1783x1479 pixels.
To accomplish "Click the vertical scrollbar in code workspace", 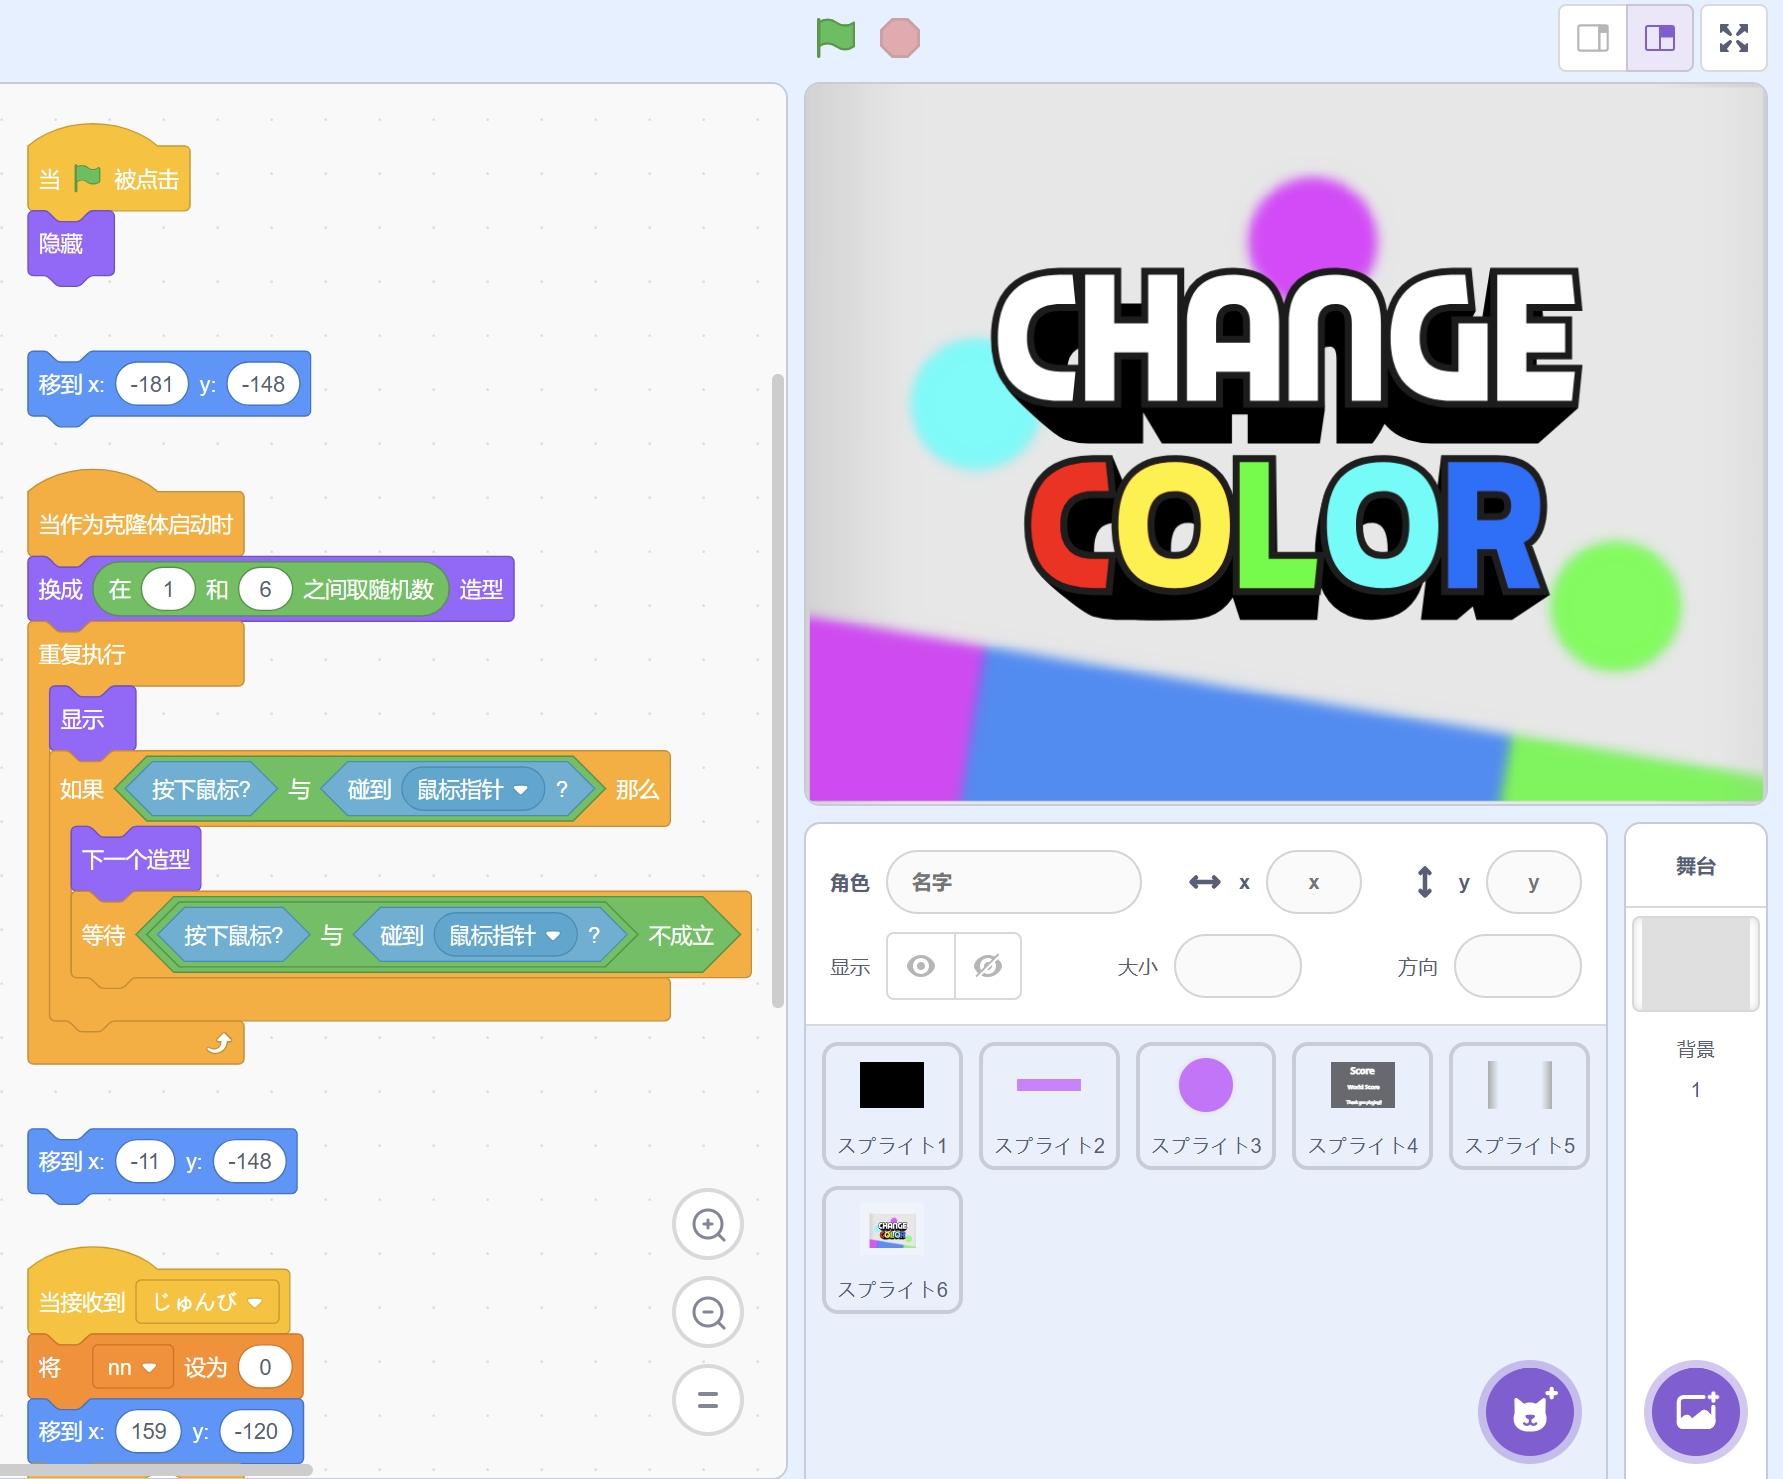I will pyautogui.click(x=778, y=690).
